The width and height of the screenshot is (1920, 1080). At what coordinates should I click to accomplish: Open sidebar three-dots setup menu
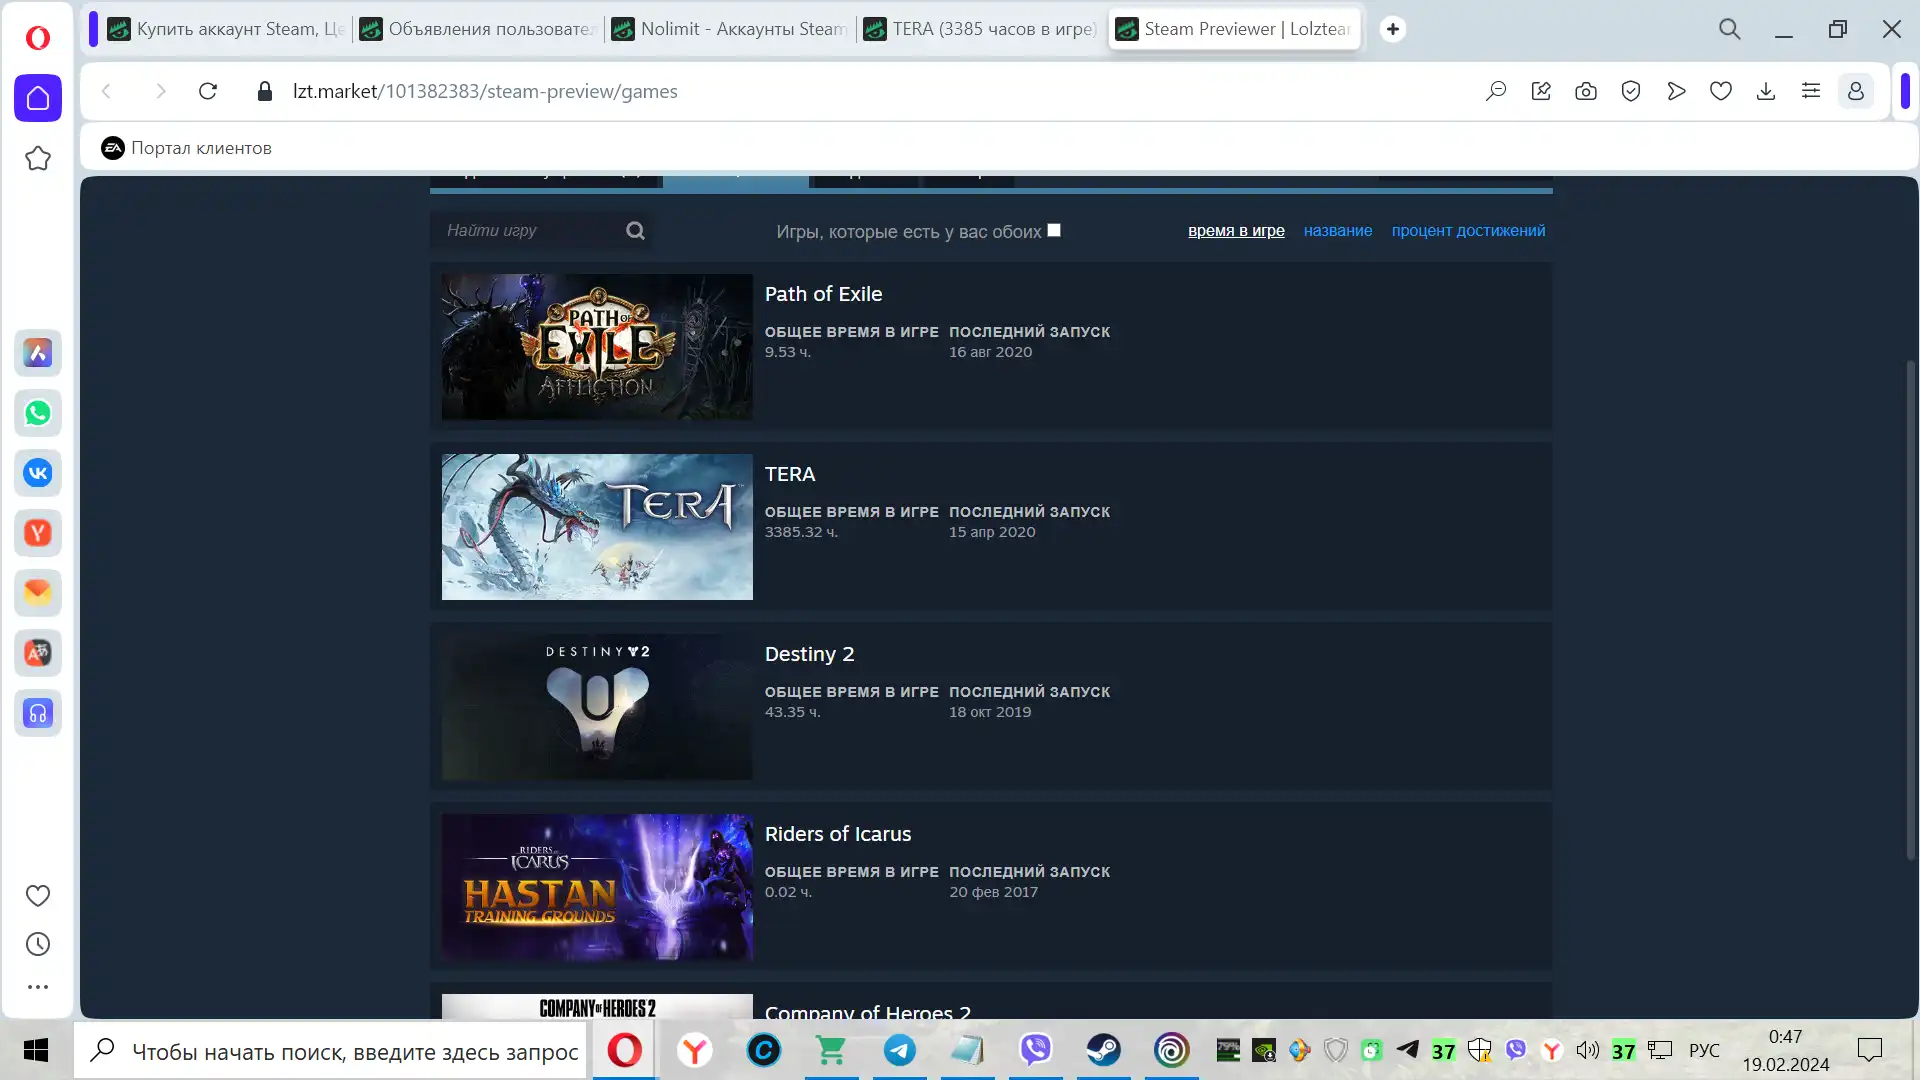pos(38,987)
